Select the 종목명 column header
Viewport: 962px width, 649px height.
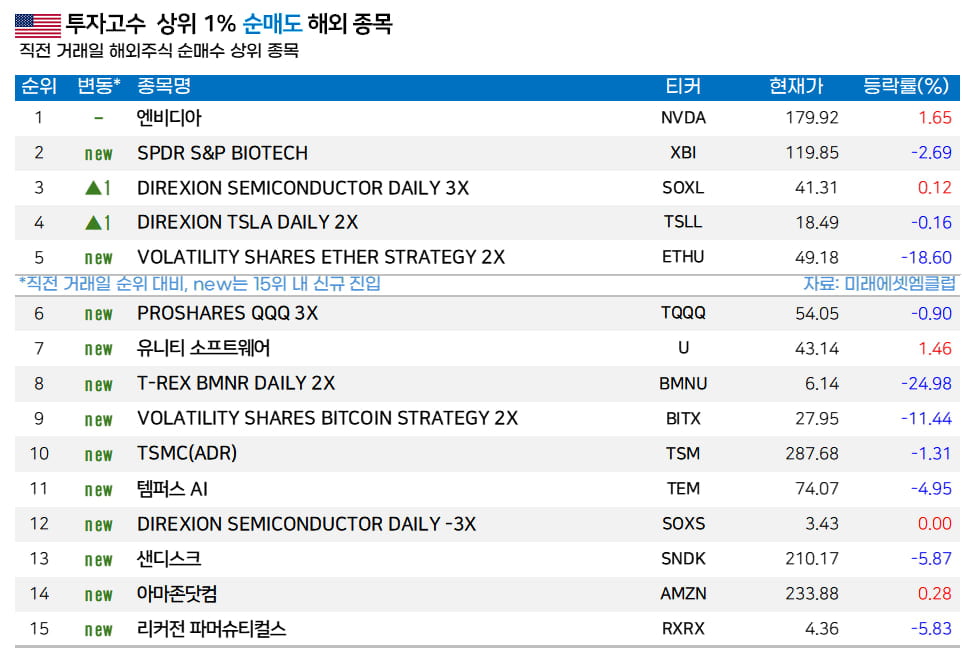(x=164, y=87)
